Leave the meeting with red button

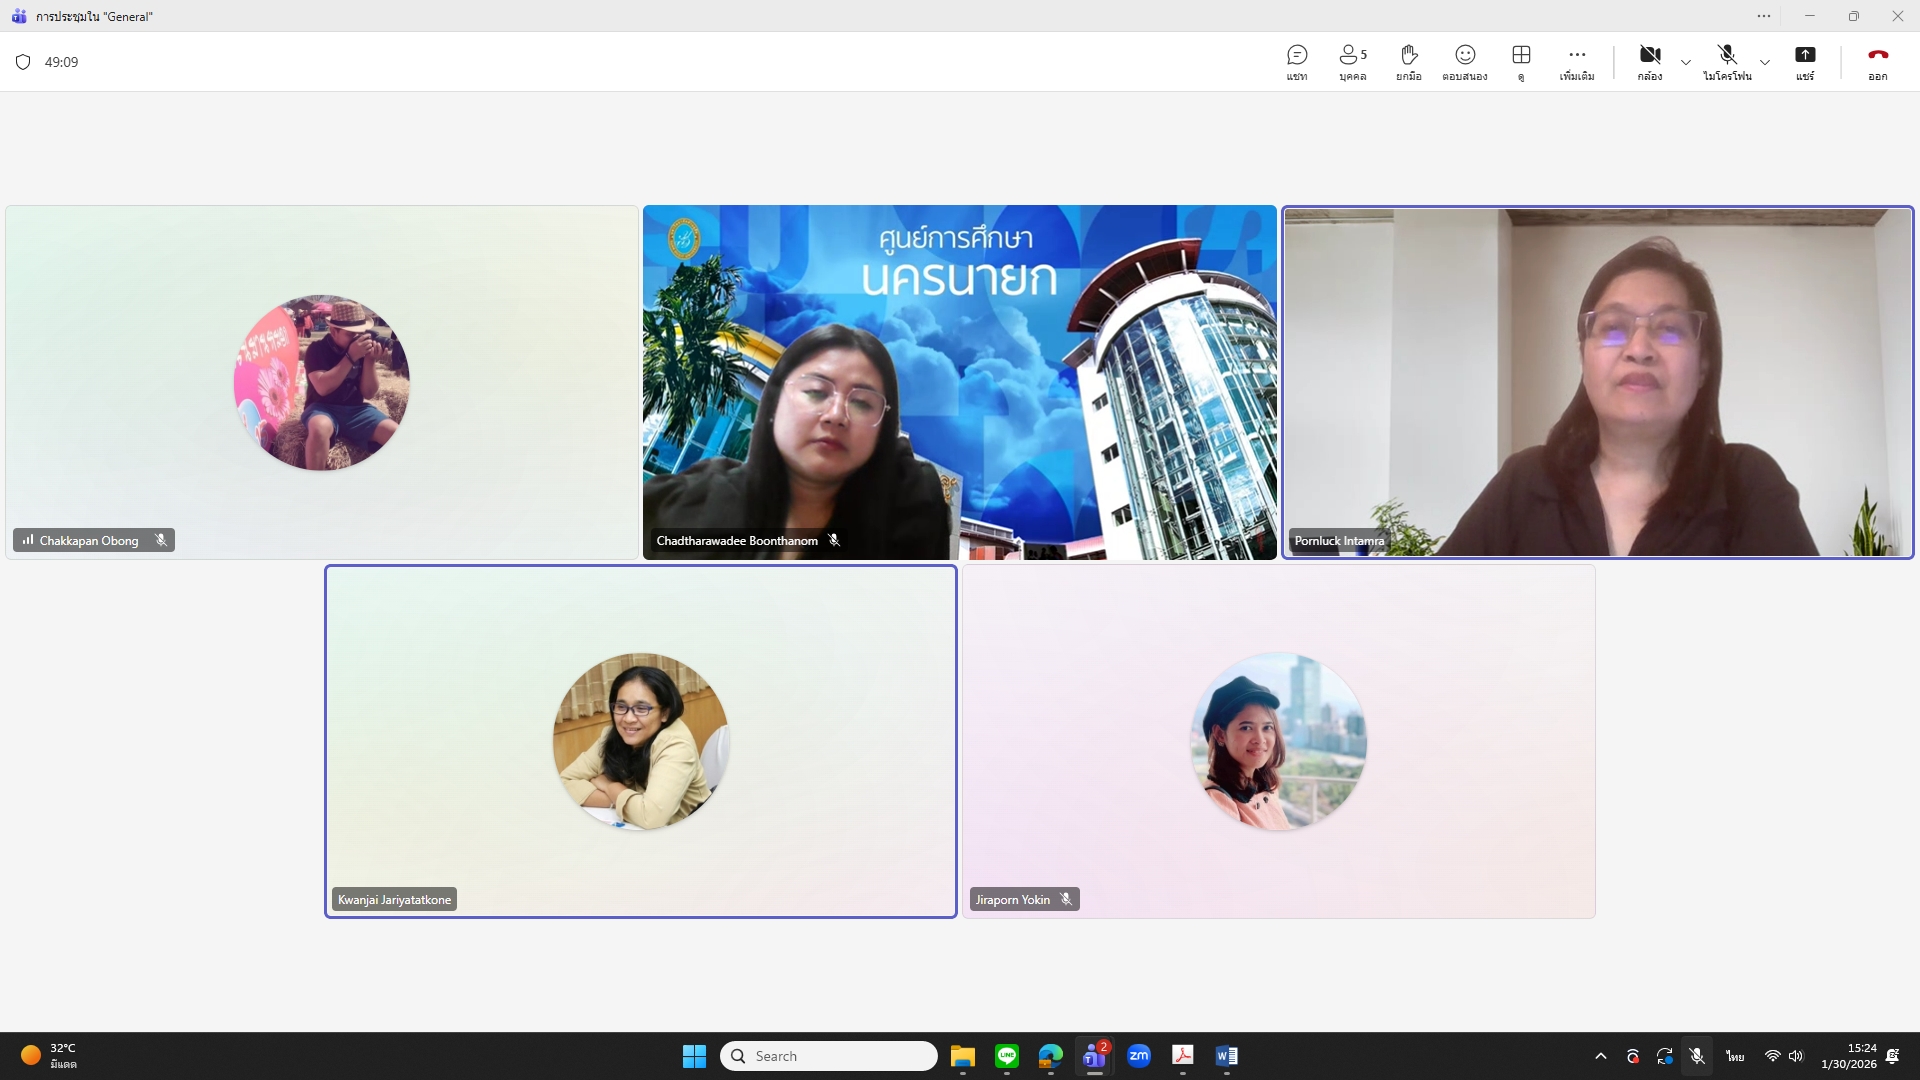pos(1877,62)
